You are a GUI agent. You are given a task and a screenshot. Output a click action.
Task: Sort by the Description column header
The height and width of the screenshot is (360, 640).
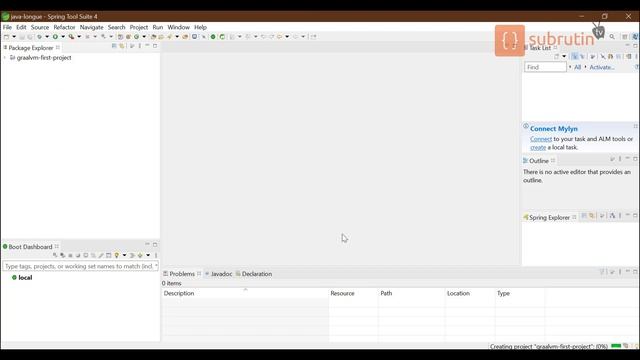[245, 293]
